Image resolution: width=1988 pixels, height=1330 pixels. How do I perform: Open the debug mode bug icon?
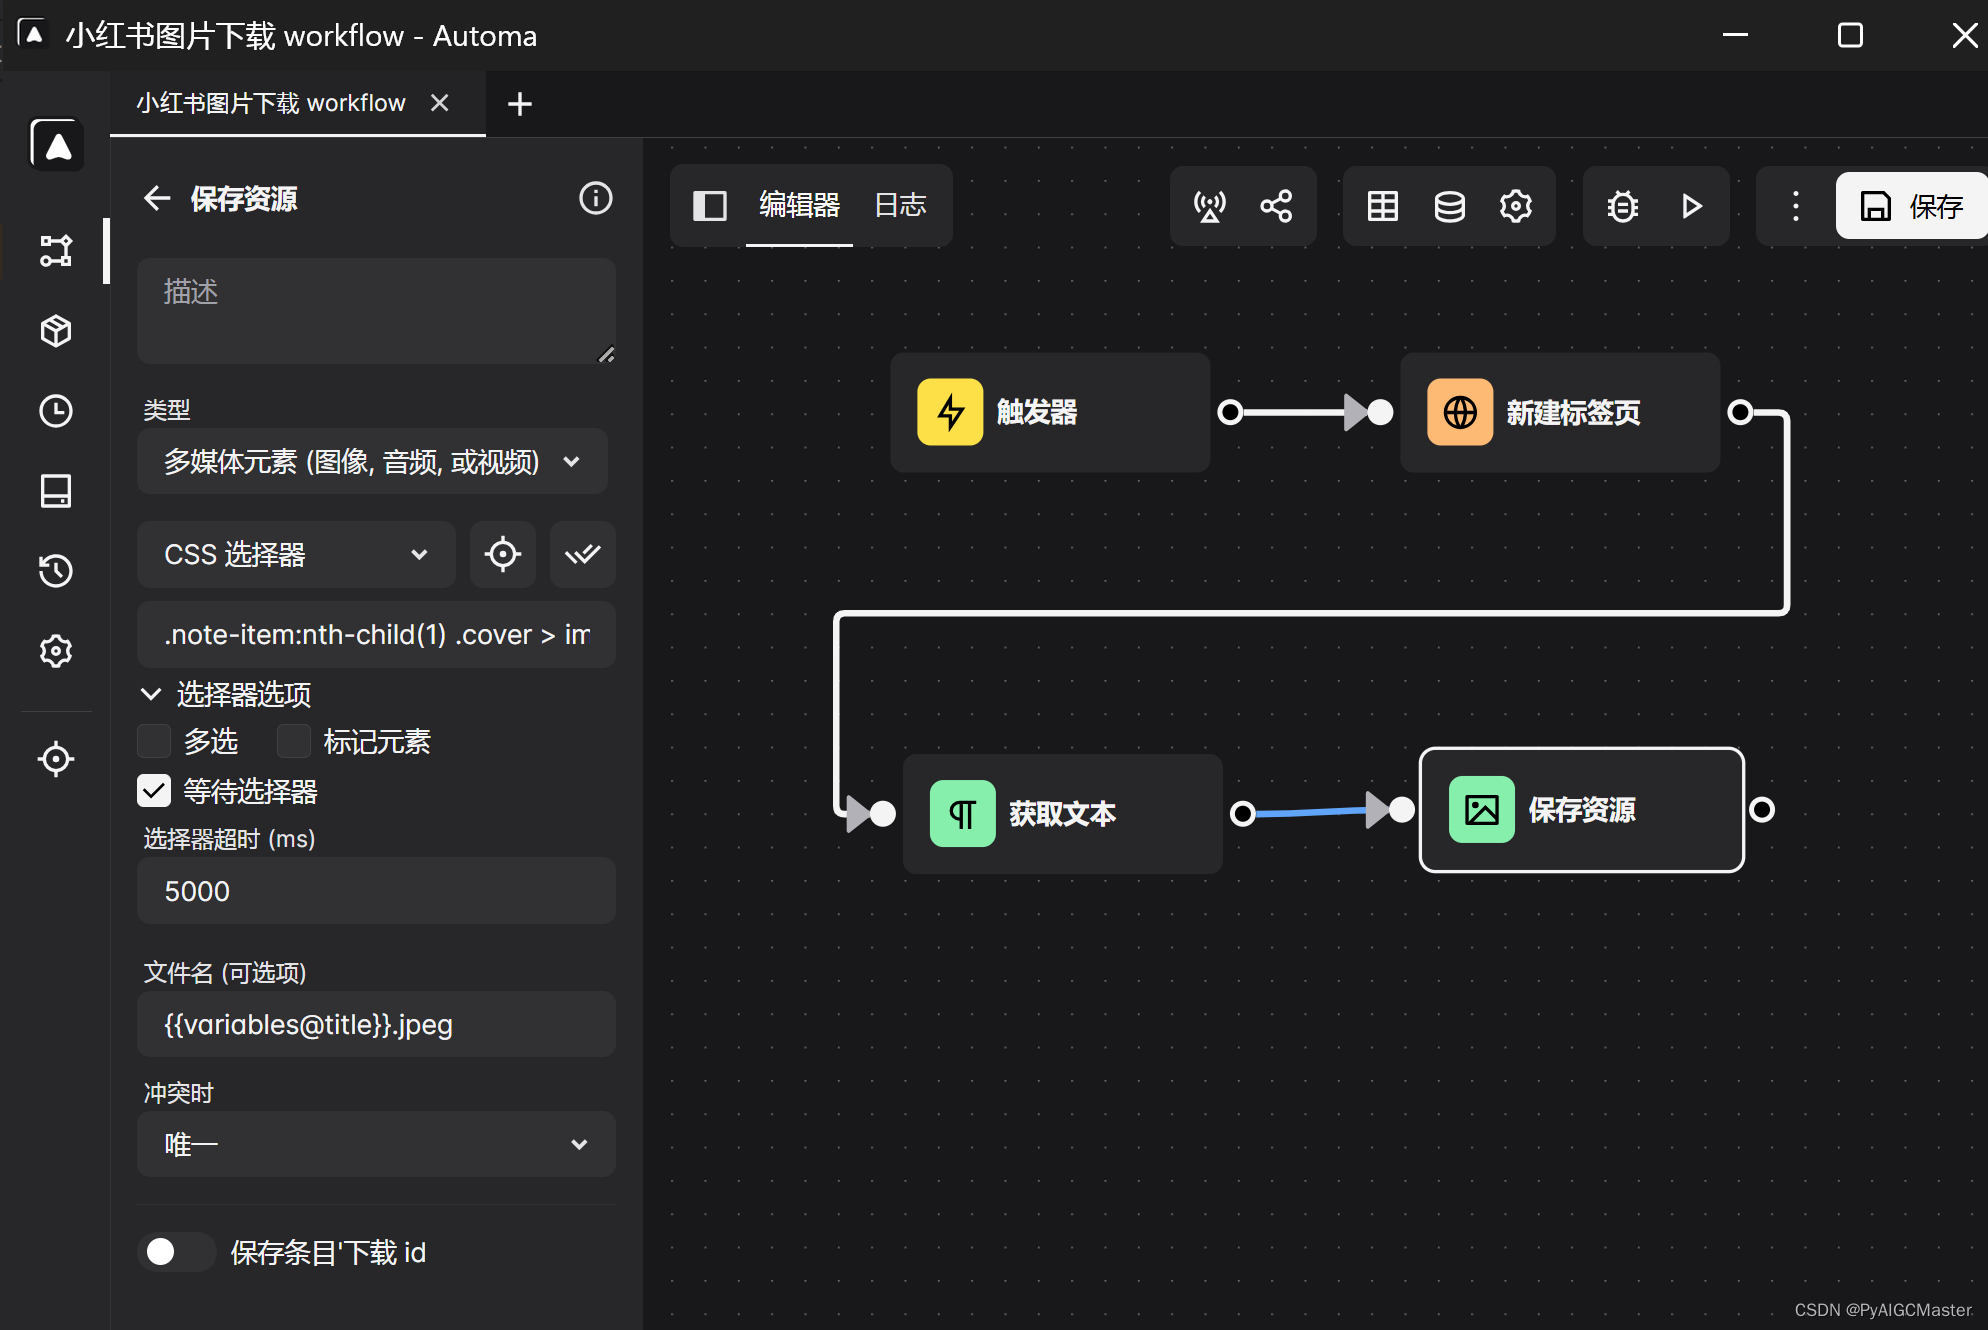click(1622, 206)
